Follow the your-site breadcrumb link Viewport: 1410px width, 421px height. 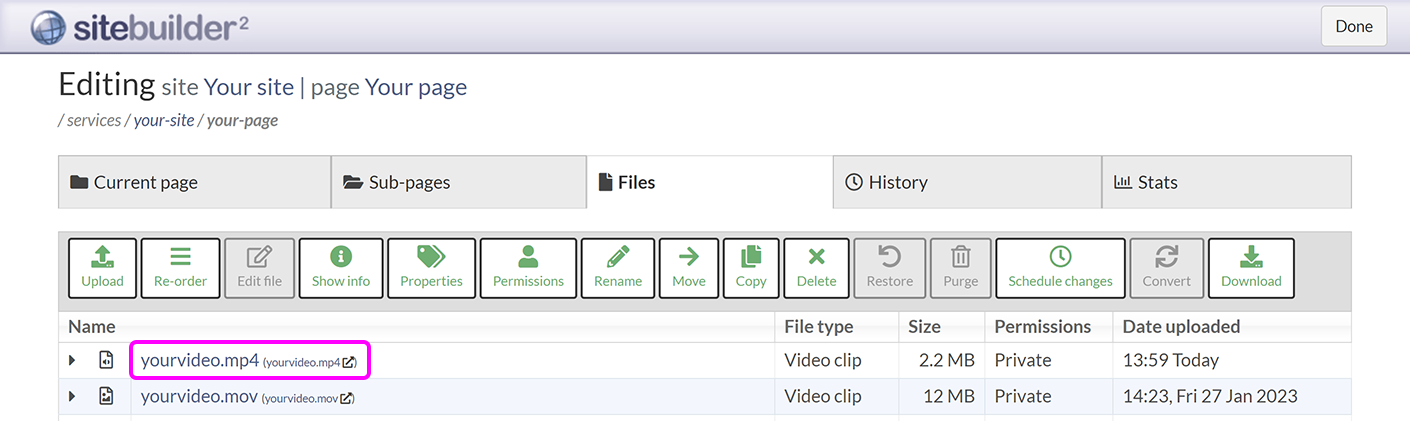coord(164,120)
